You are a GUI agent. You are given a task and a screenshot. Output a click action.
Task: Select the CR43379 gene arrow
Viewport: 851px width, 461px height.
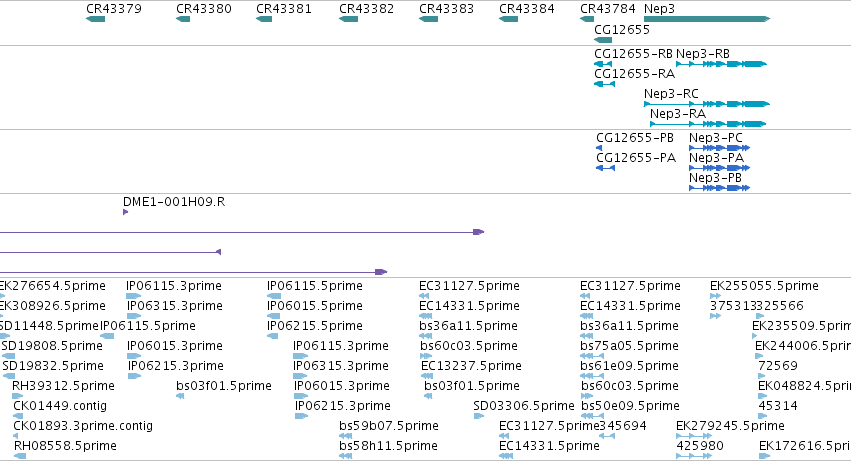[x=96, y=19]
